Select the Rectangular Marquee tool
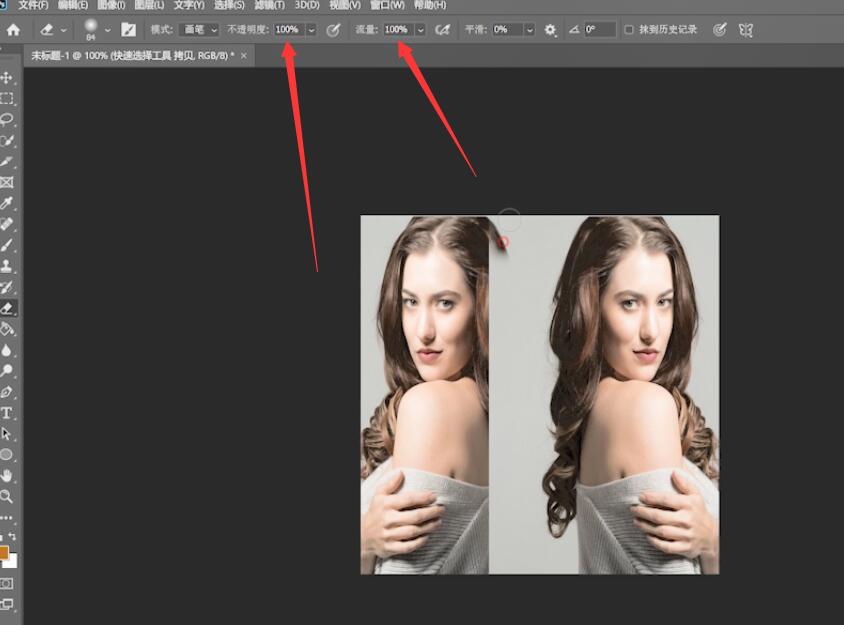This screenshot has width=844, height=625. (7, 98)
